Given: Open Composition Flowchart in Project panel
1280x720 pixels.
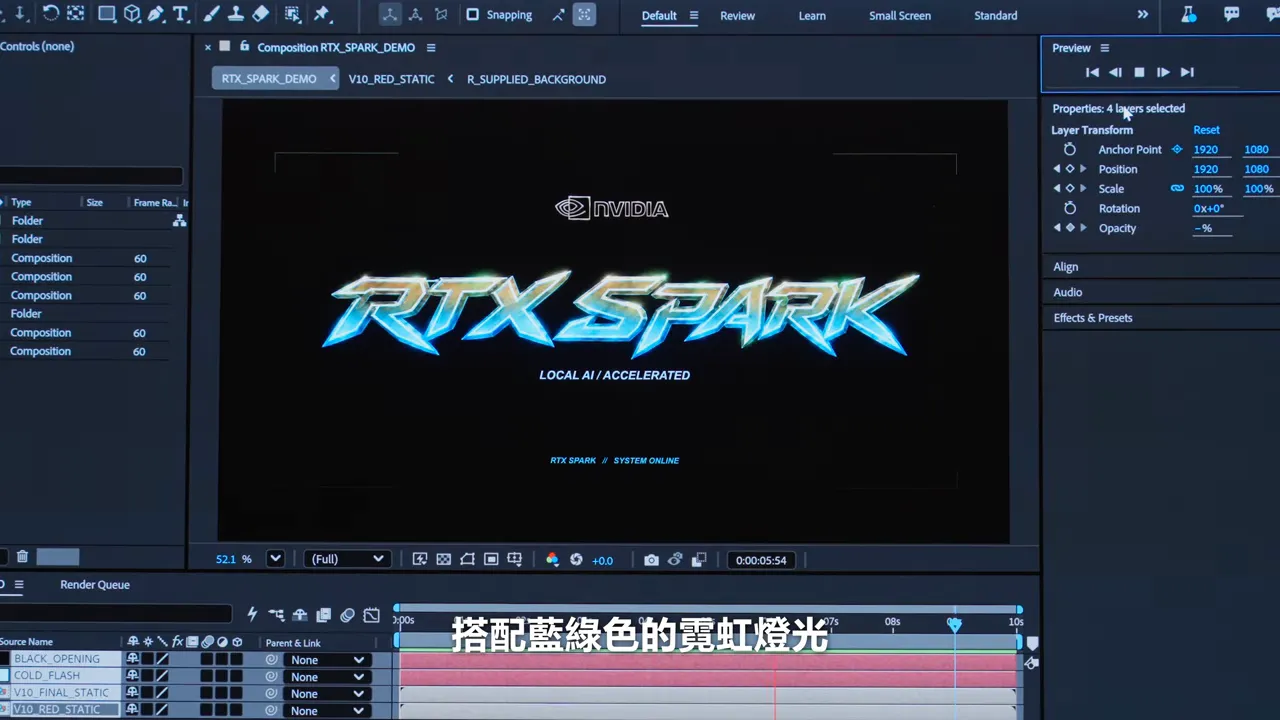Looking at the screenshot, I should [x=179, y=220].
